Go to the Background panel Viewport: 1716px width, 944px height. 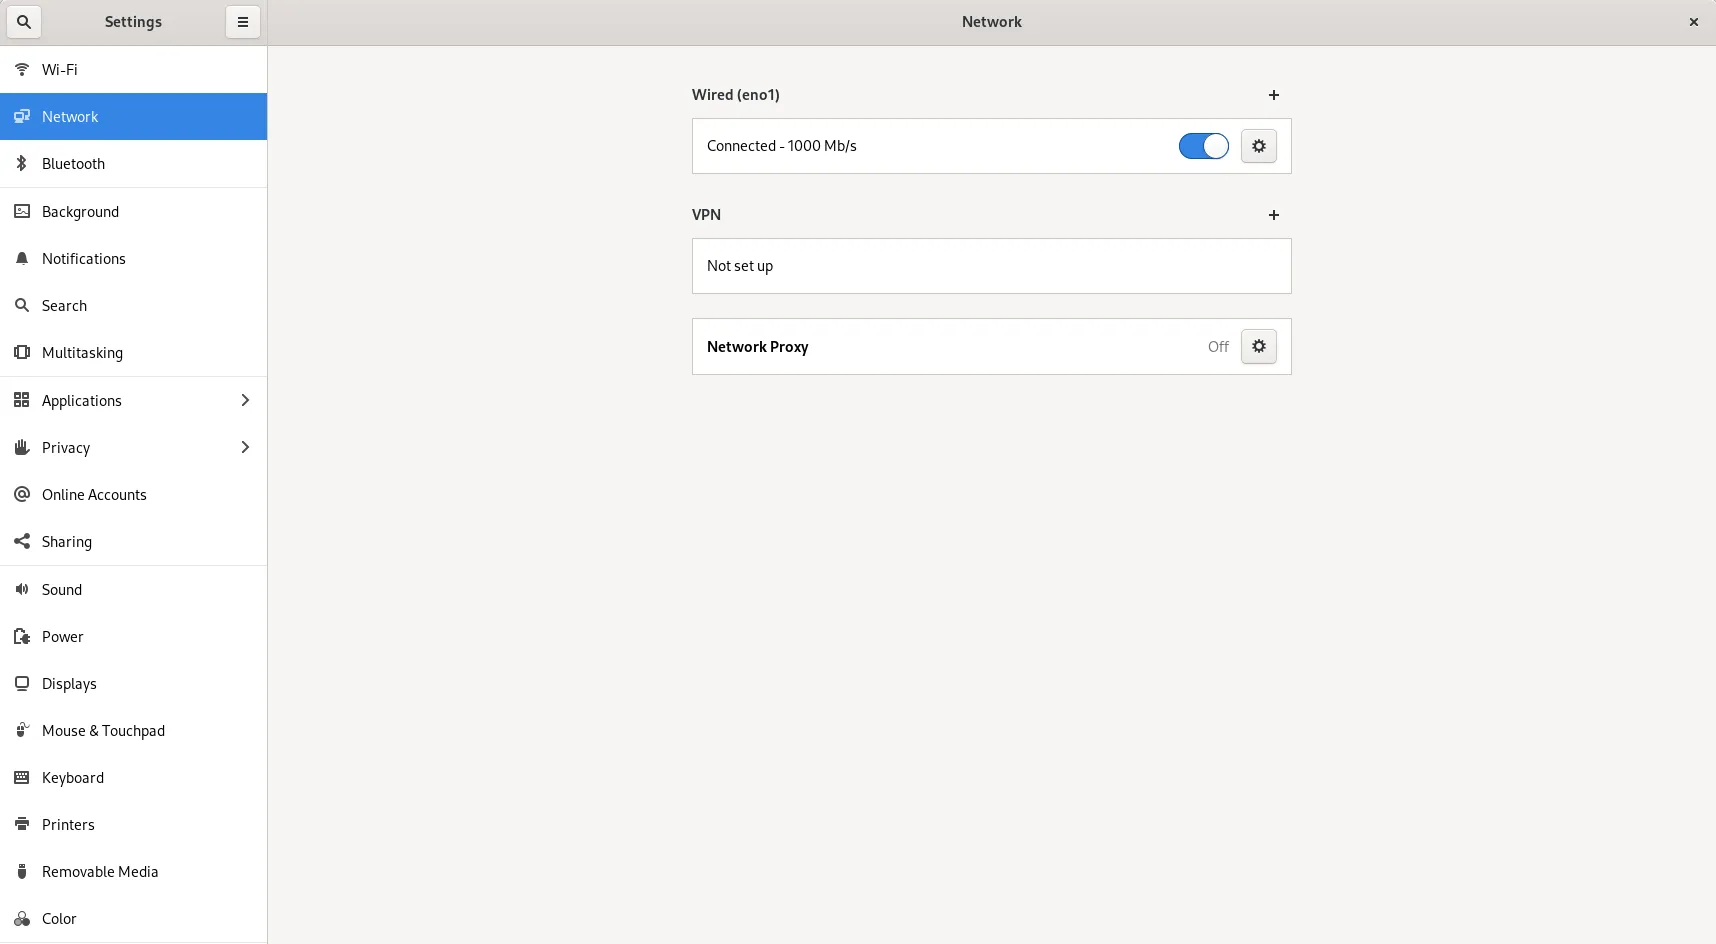pos(134,211)
